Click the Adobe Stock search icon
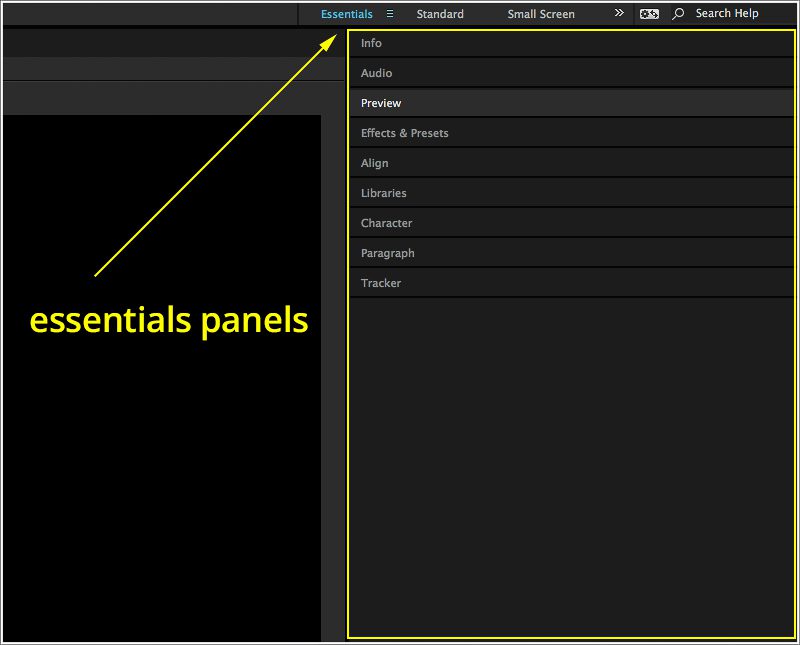The width and height of the screenshot is (800, 645). [x=649, y=14]
